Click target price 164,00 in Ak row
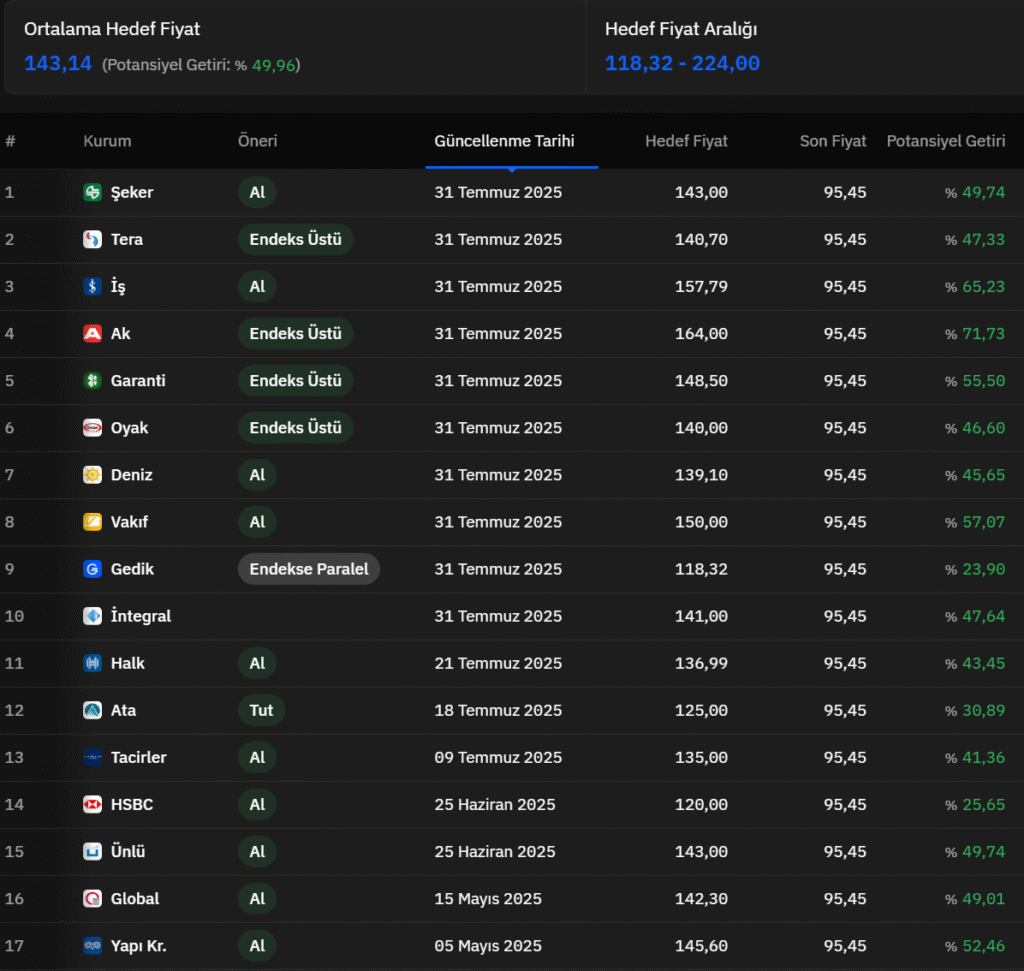Screen dimensions: 1024x971 701,334
